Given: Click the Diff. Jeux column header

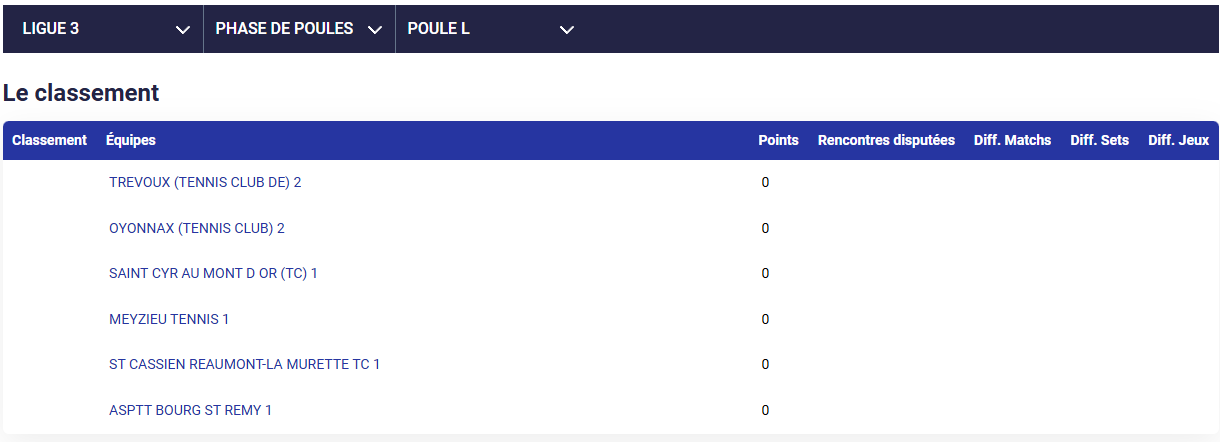Looking at the screenshot, I should 1178,140.
